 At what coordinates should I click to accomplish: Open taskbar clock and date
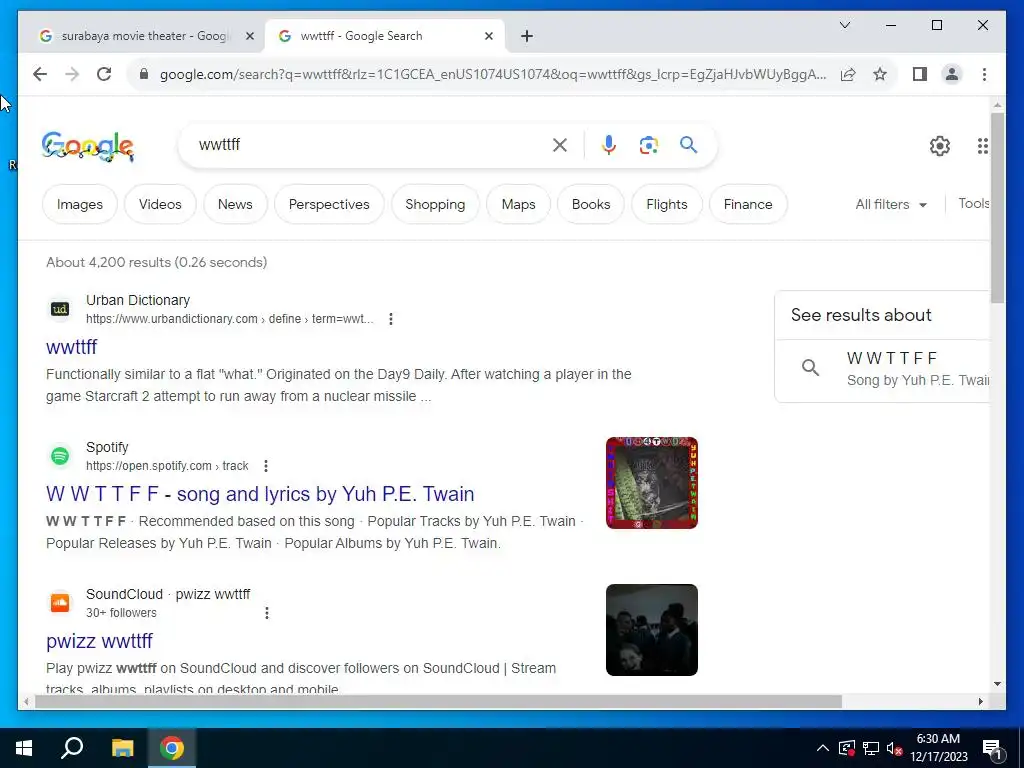tap(938, 748)
